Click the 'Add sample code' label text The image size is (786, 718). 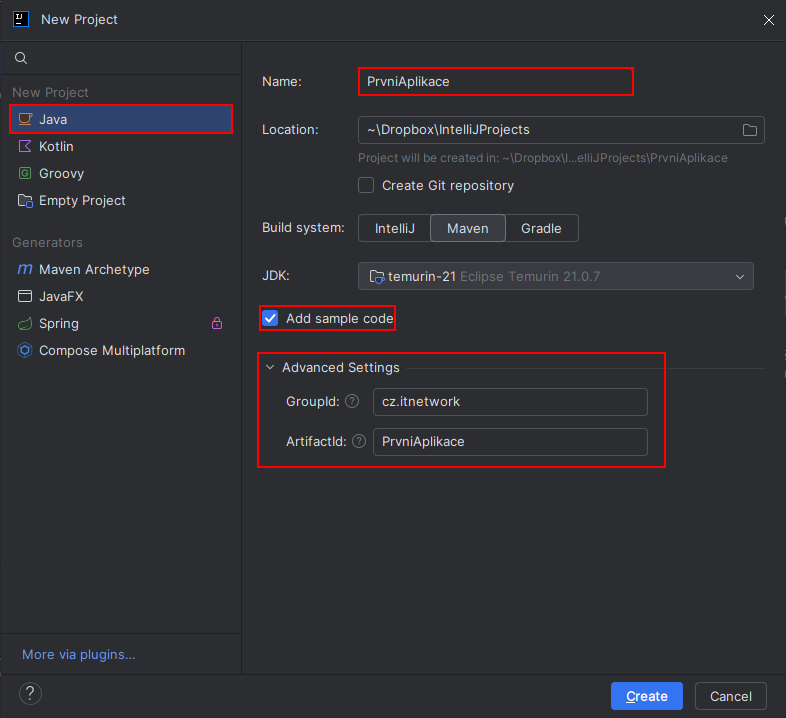click(x=339, y=318)
